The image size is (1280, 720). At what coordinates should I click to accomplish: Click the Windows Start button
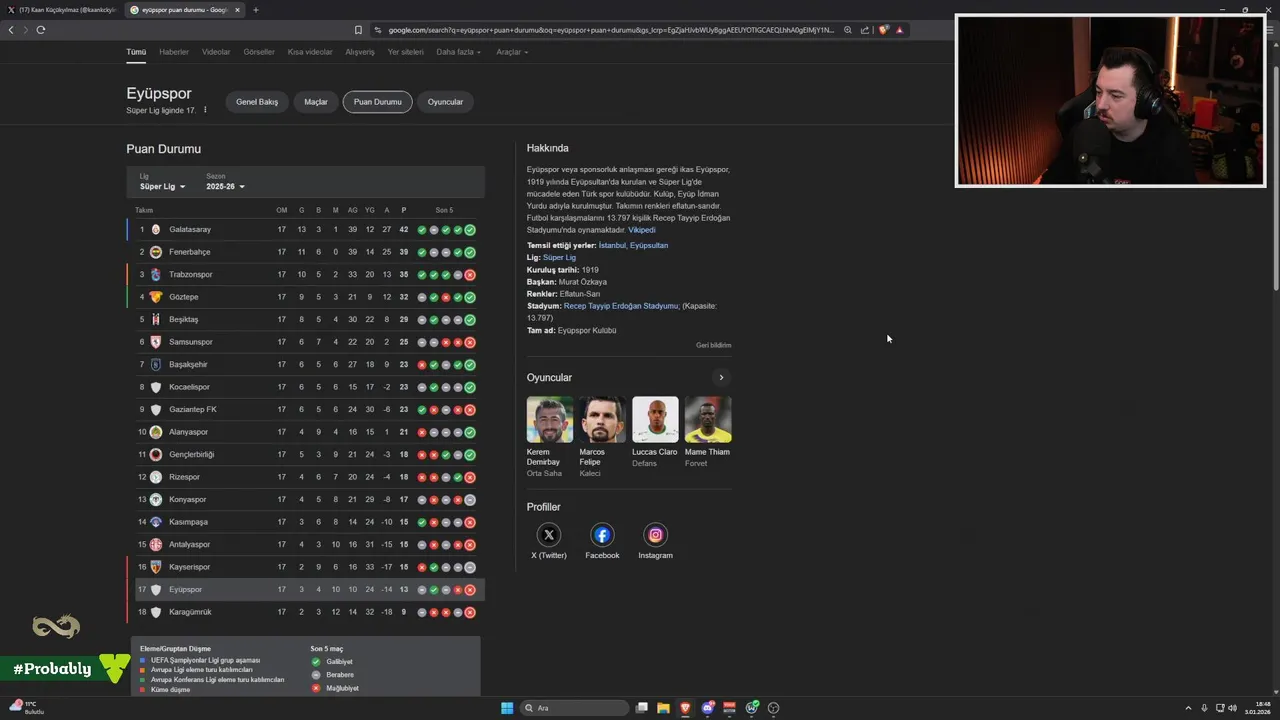(507, 708)
